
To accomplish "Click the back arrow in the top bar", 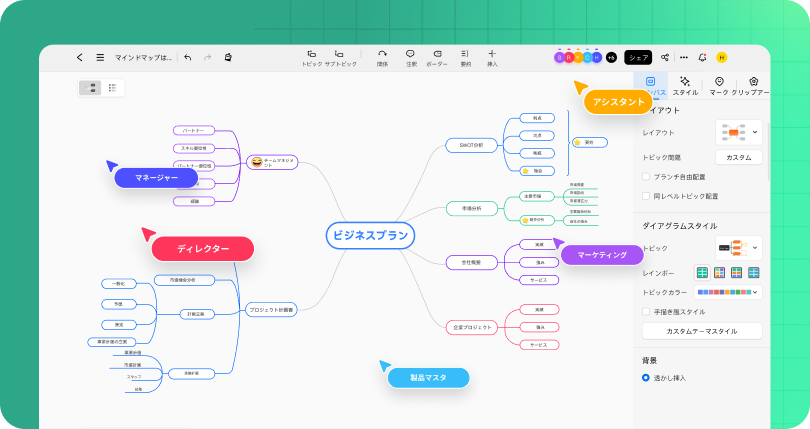I will (x=80, y=58).
